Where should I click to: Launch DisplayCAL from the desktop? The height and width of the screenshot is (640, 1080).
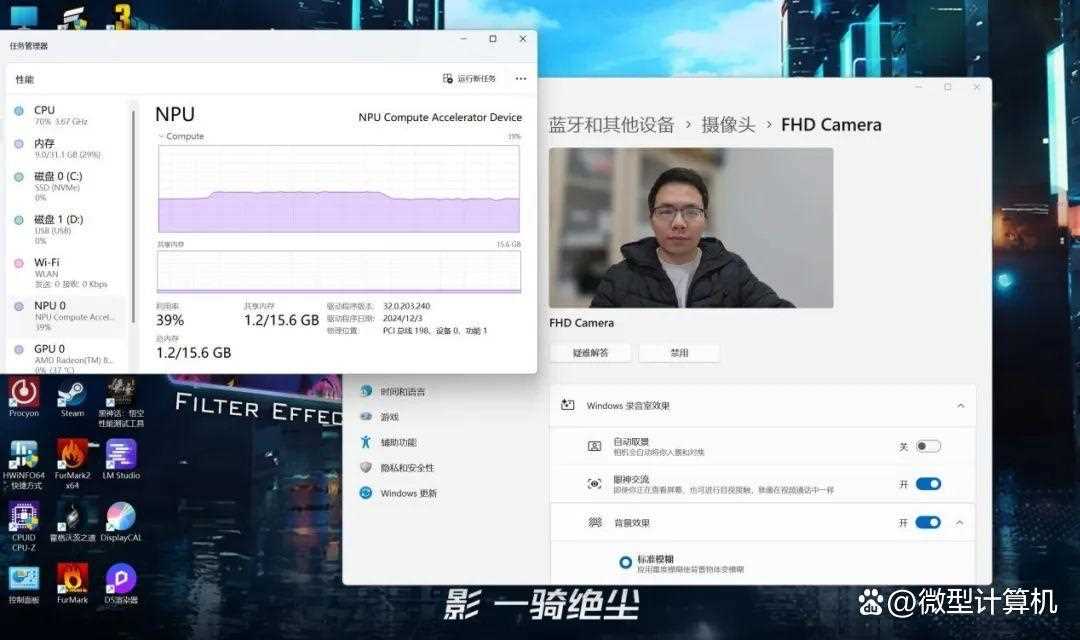pos(121,517)
